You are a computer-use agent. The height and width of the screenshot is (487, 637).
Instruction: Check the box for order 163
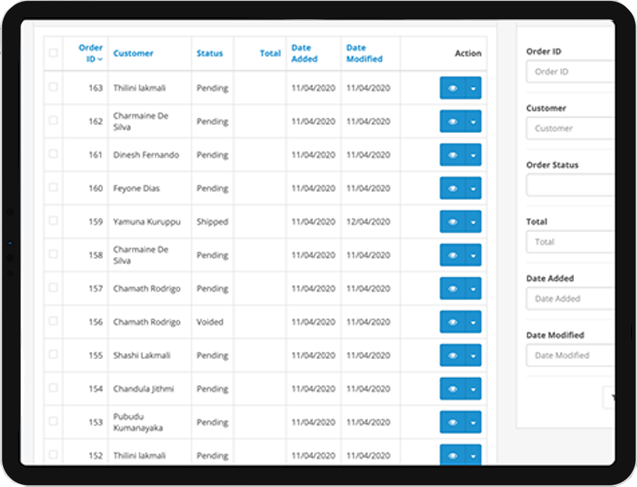(53, 88)
